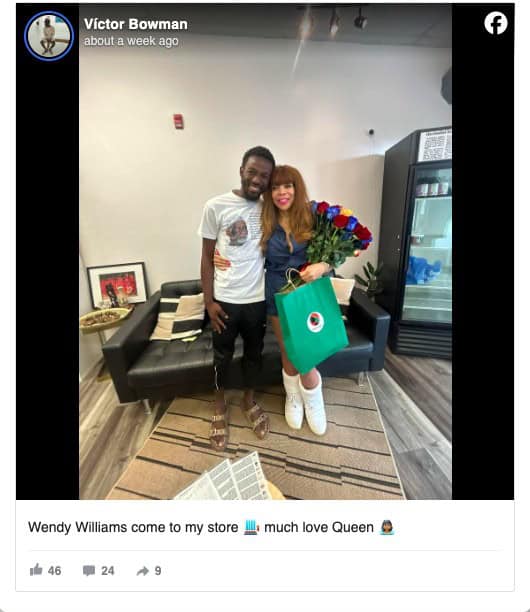Click the framed picture on side table
This screenshot has width=530, height=612.
click(117, 285)
